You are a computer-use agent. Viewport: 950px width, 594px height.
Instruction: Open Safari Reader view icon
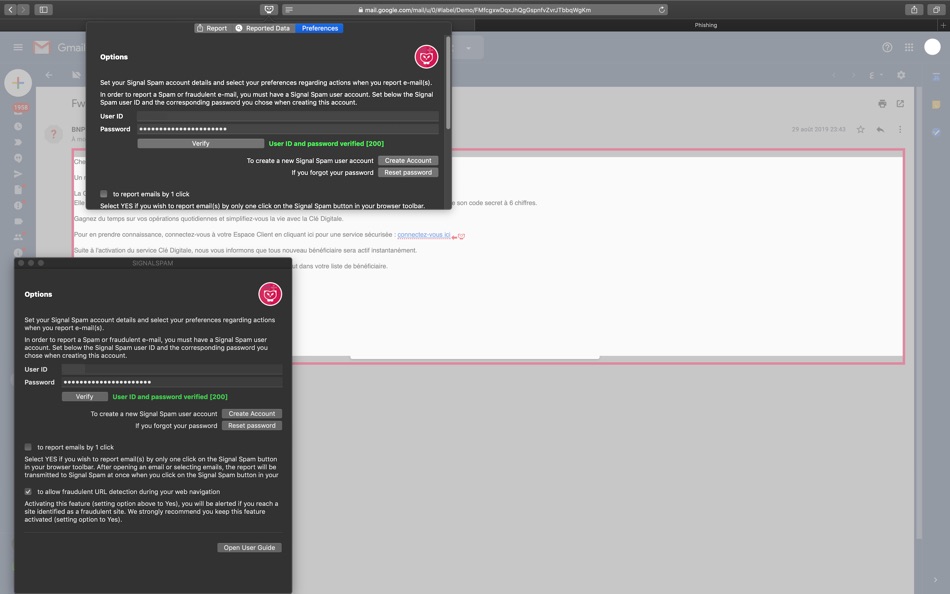[x=289, y=10]
